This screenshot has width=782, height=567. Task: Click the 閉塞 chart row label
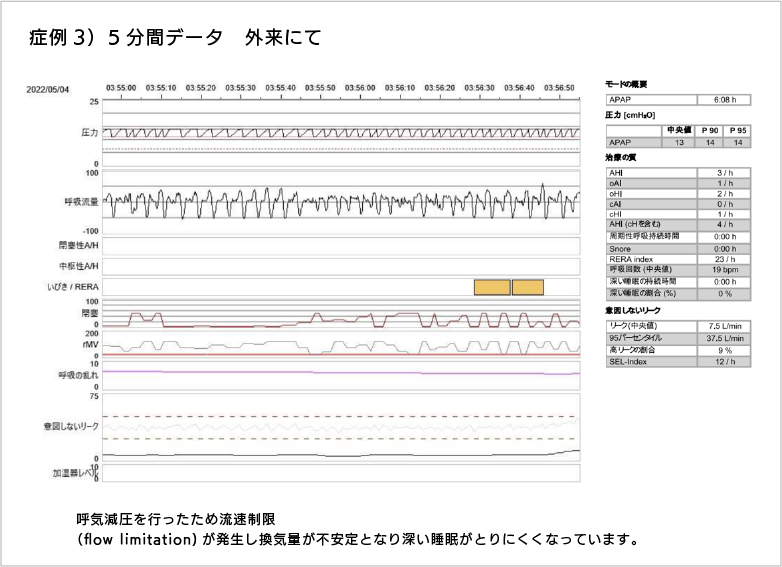click(x=90, y=313)
